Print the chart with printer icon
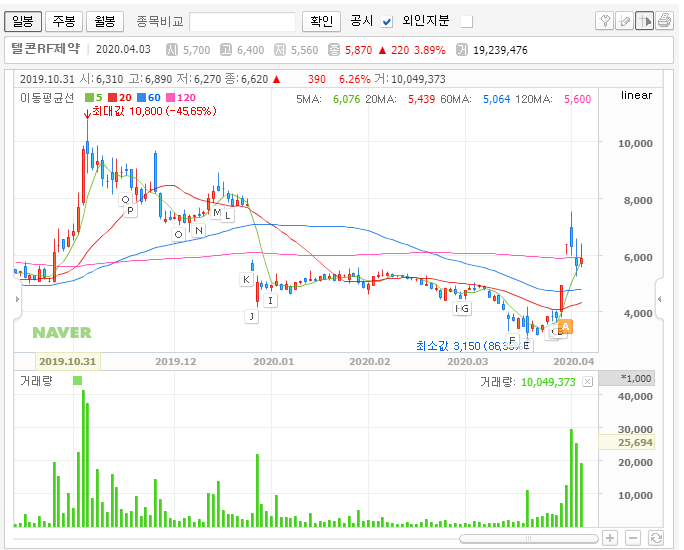Viewport: 684px width, 550px height. (664, 20)
